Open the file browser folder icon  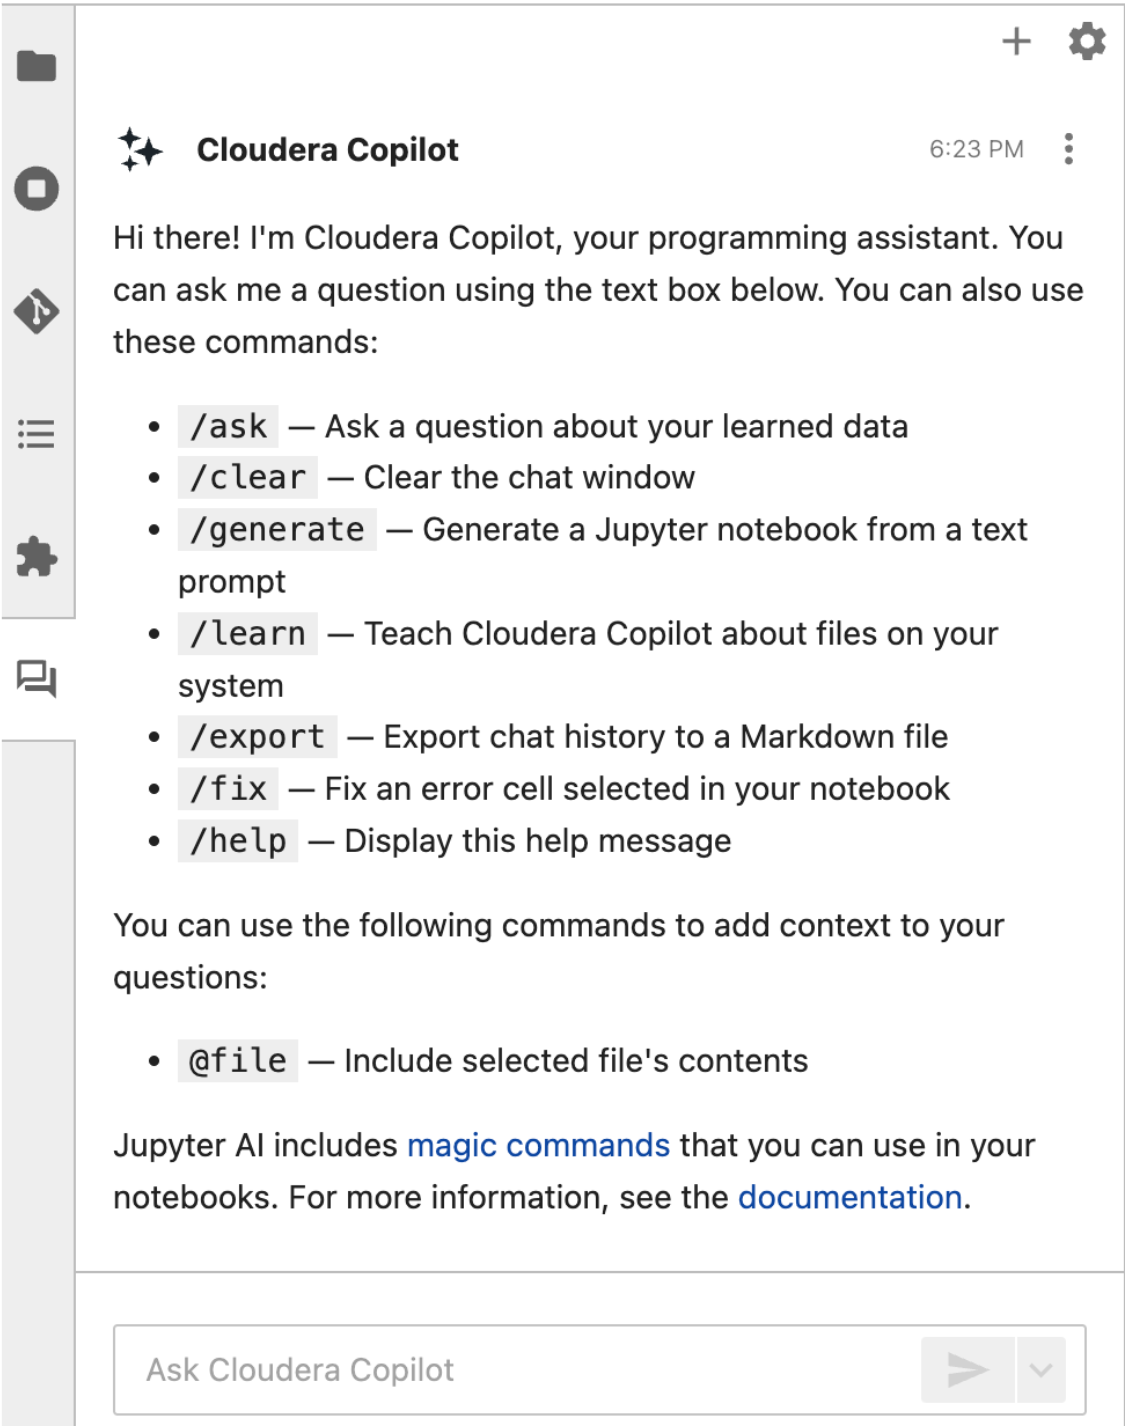(37, 66)
